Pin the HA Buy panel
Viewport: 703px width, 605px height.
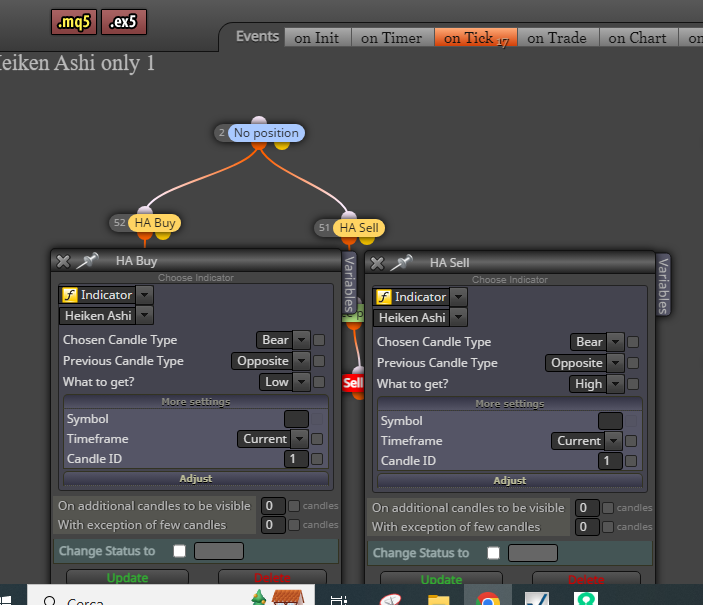pyautogui.click(x=88, y=261)
